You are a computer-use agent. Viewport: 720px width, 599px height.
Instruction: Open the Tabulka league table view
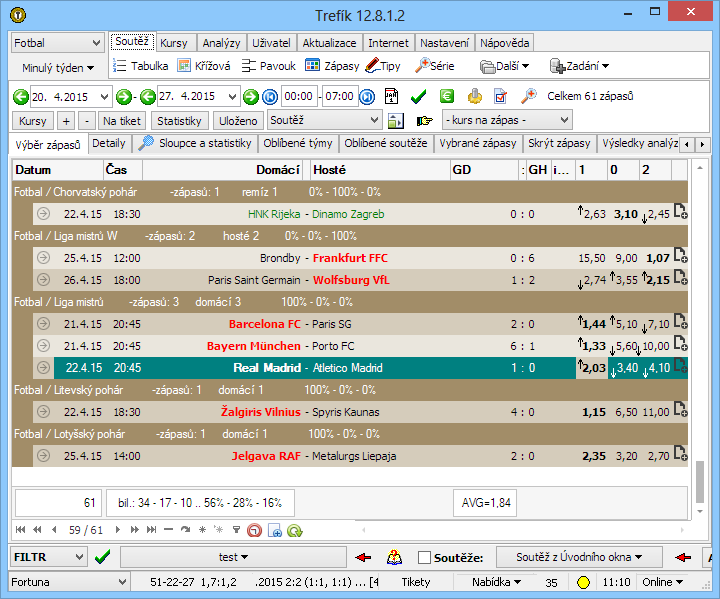coord(141,66)
